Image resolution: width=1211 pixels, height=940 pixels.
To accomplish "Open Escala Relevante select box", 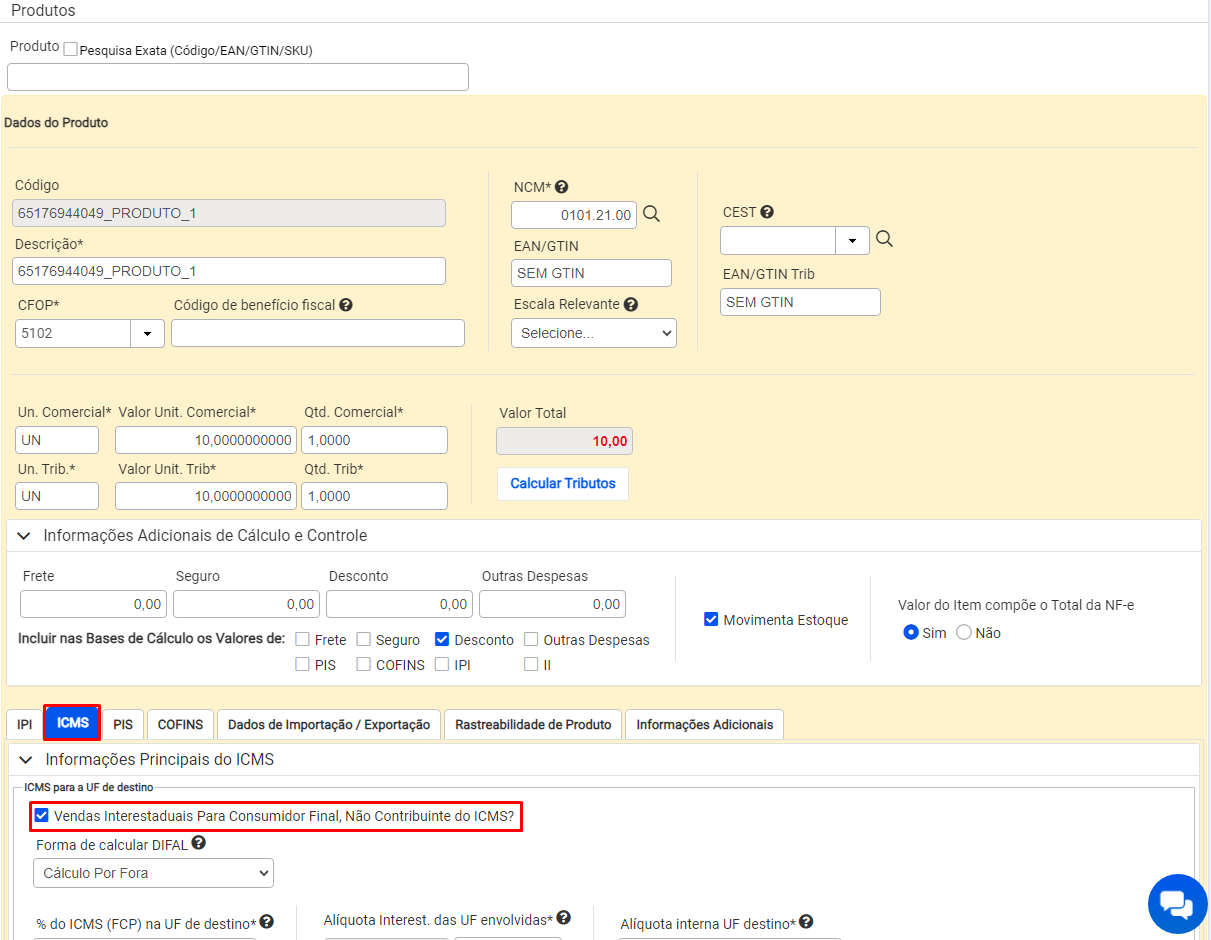I will (x=594, y=333).
